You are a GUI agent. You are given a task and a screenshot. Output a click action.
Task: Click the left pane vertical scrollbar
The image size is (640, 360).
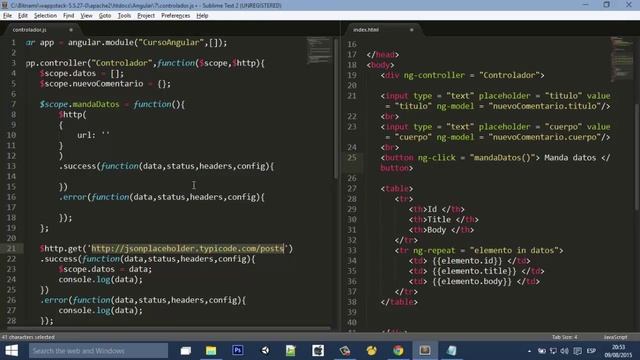tap(336, 109)
